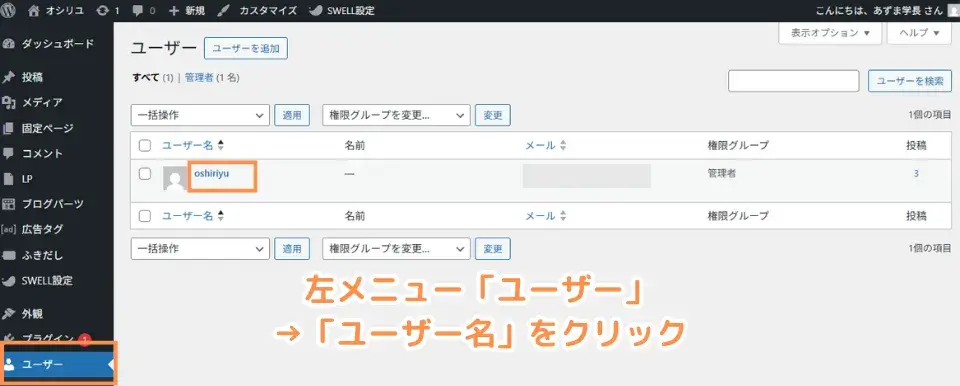Click the ユーザーを追加 button
The image size is (960, 386).
pos(246,49)
